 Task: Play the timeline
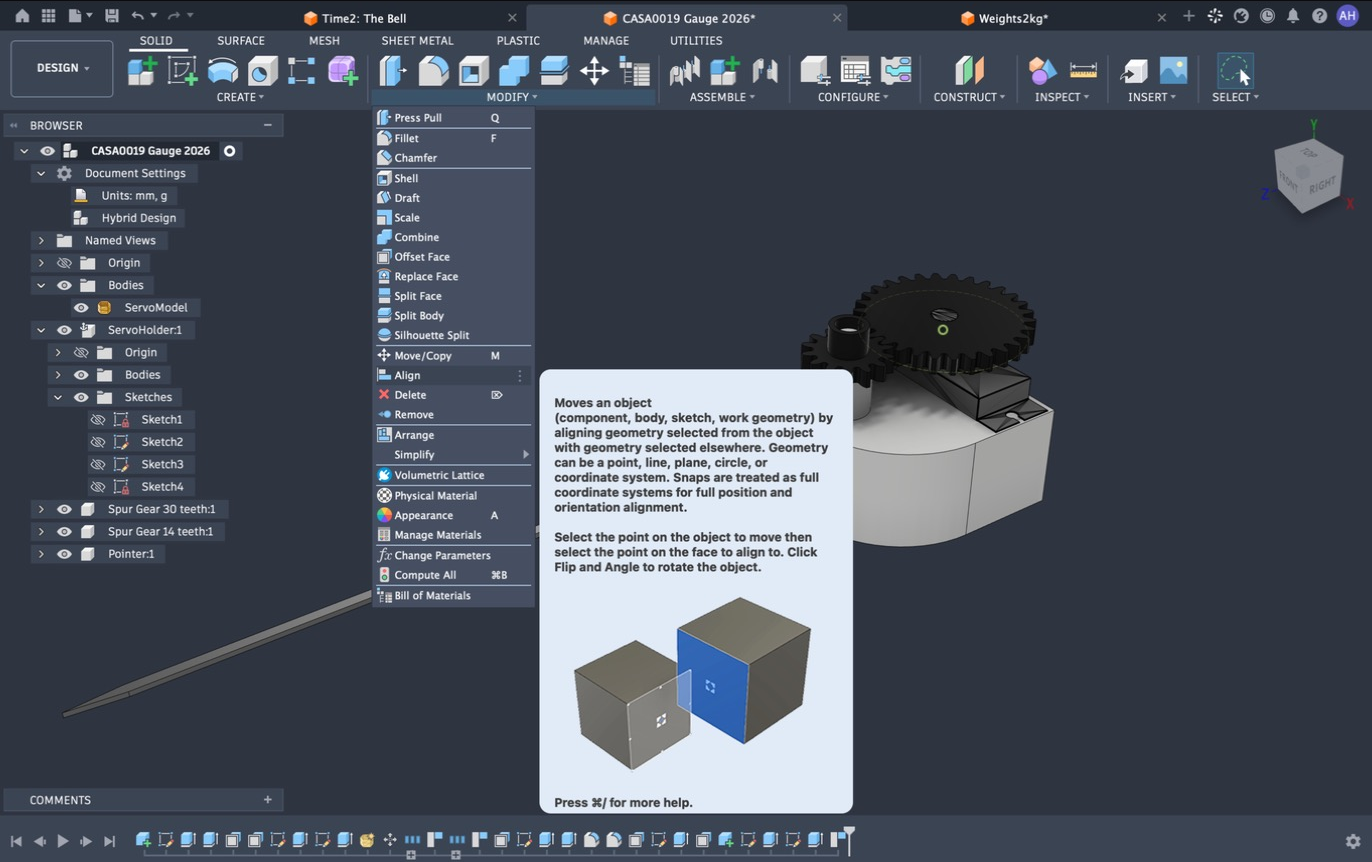tap(62, 842)
